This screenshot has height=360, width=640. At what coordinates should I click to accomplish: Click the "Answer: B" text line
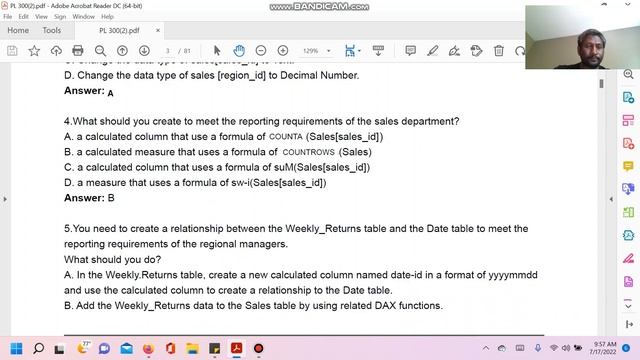89,198
